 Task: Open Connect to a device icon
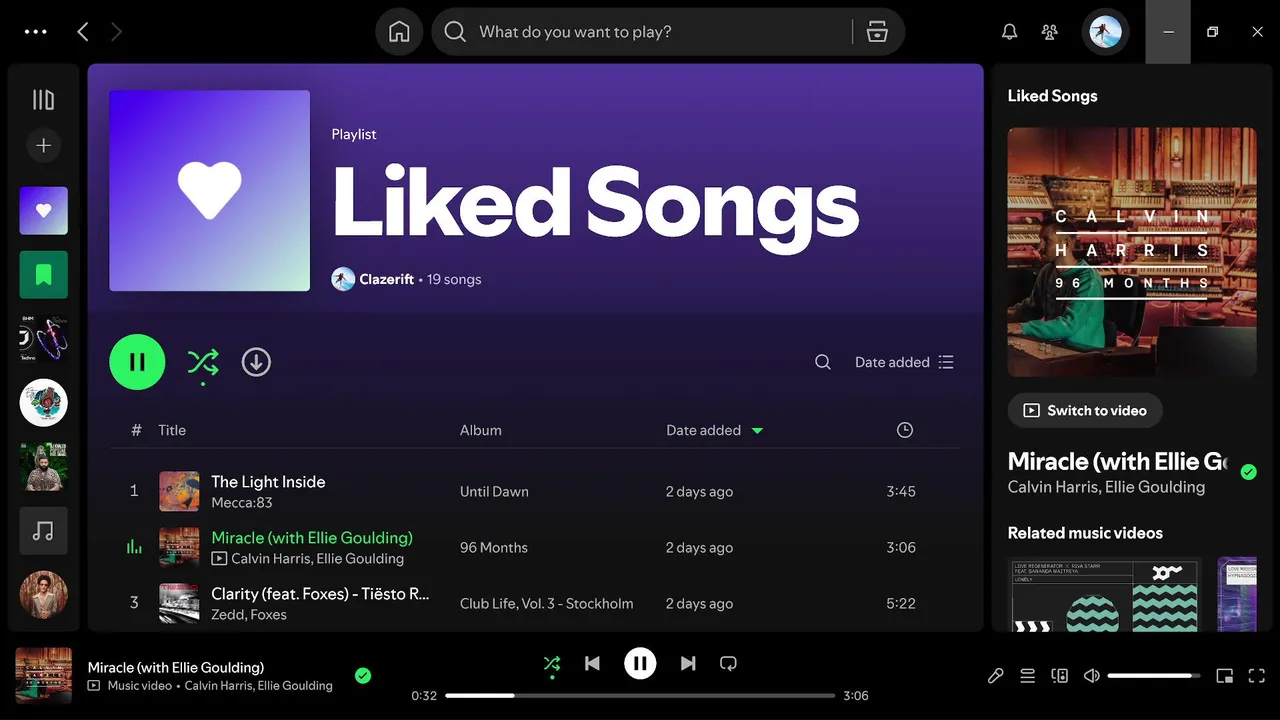tap(1060, 676)
